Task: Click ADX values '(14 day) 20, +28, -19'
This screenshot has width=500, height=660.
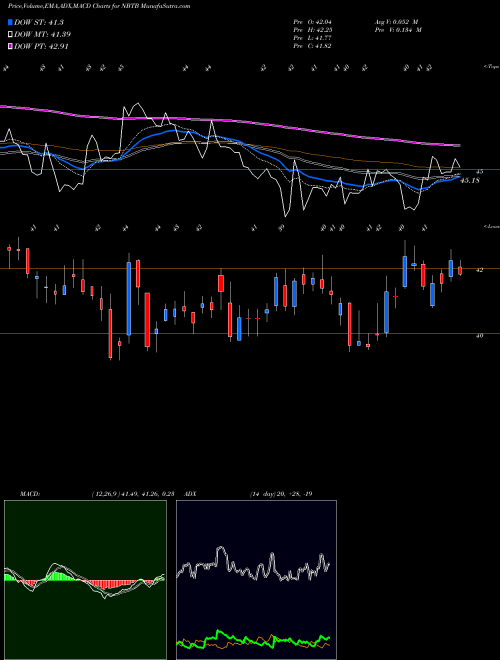Action: (x=281, y=494)
